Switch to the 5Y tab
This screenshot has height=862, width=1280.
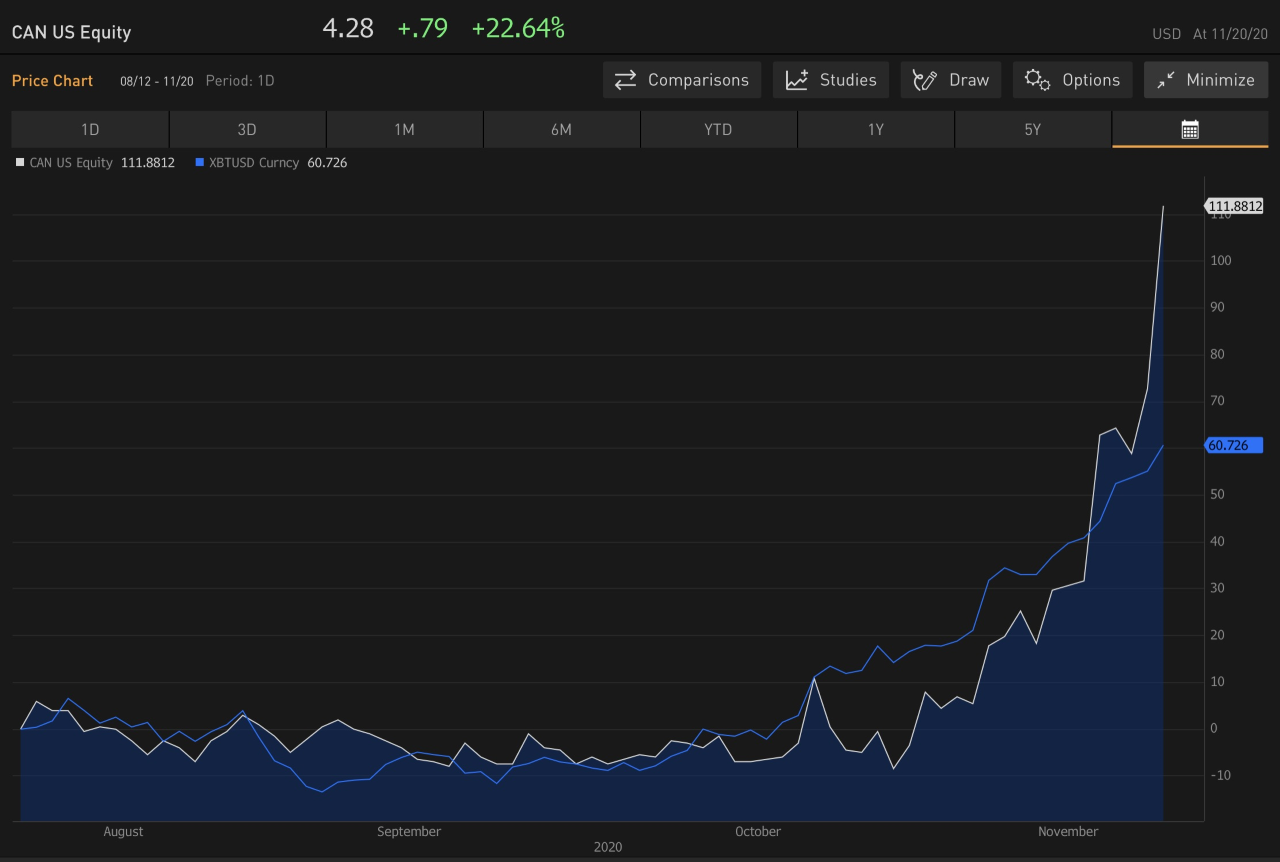point(1033,129)
